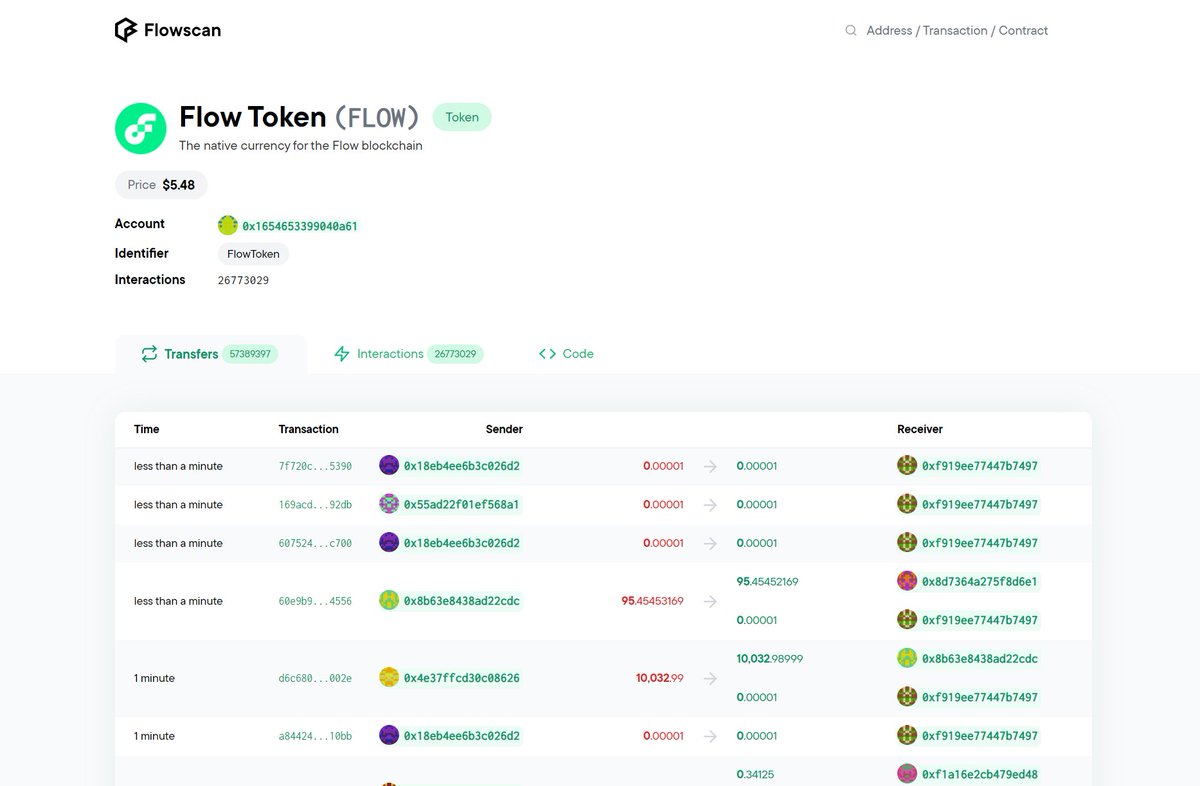Click receiver avatar in 7f720c...5390 row
The height and width of the screenshot is (786, 1200).
[x=907, y=465]
